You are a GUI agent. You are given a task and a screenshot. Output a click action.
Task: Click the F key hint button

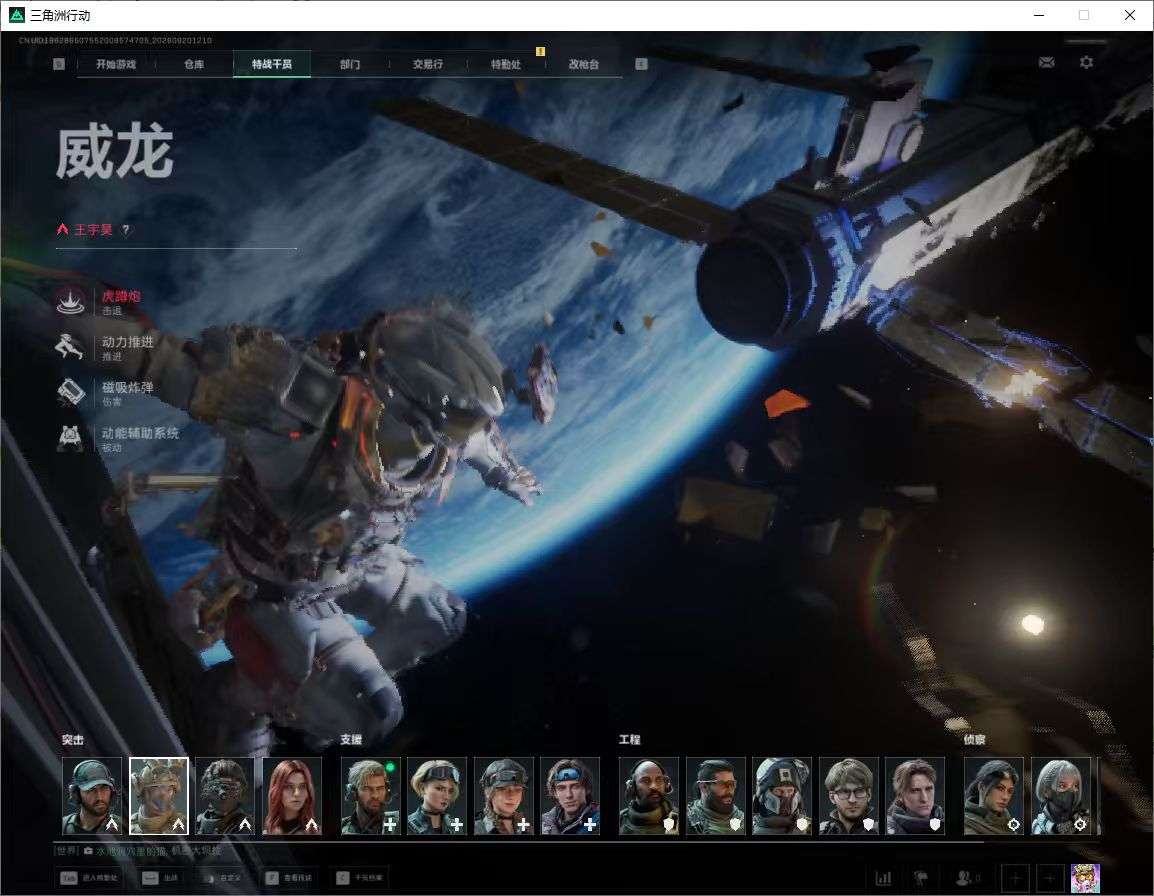point(290,878)
